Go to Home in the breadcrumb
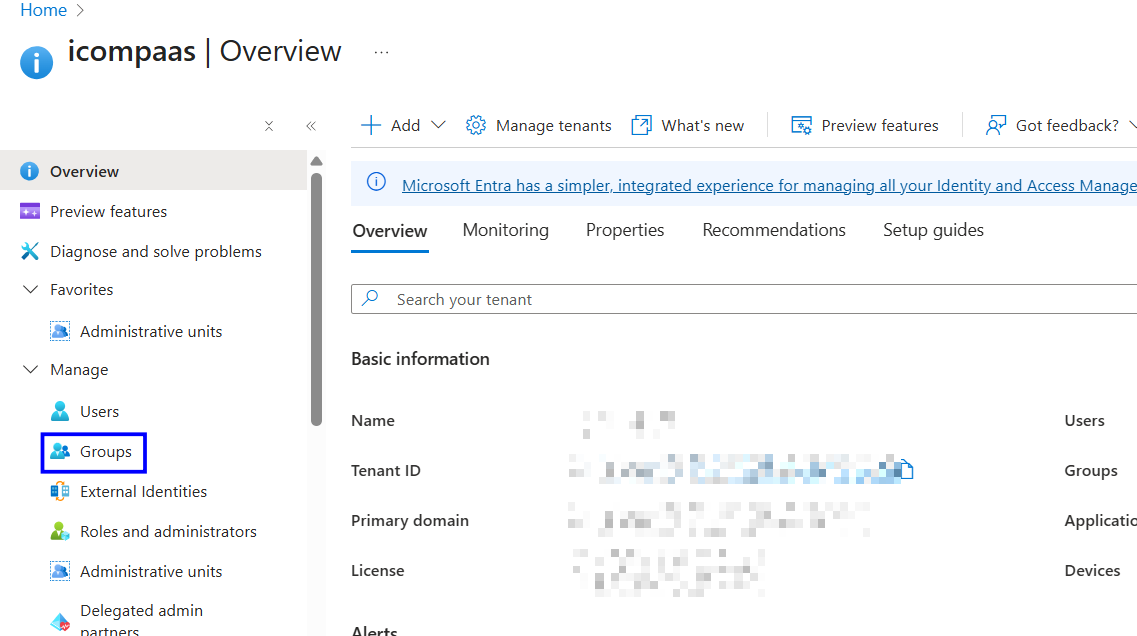This screenshot has width=1137, height=636. pos(43,10)
